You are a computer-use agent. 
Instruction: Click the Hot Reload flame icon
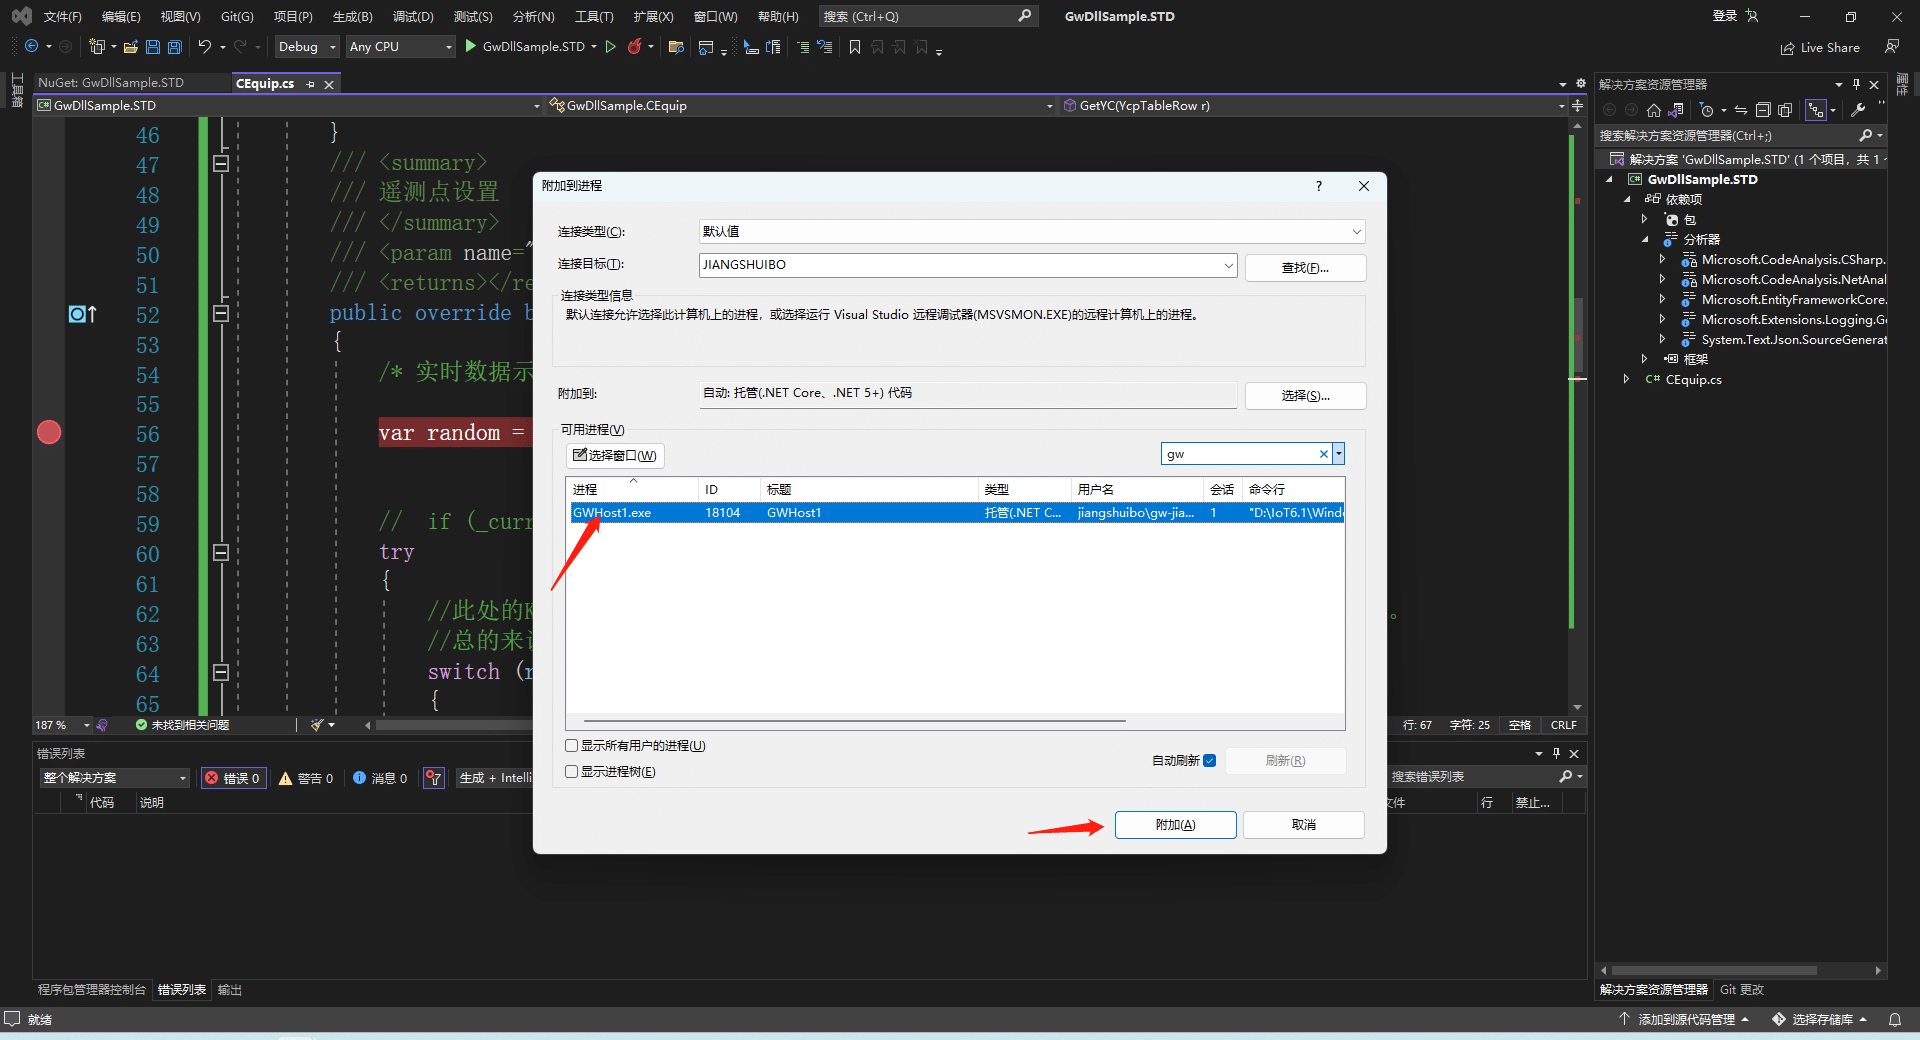[634, 47]
